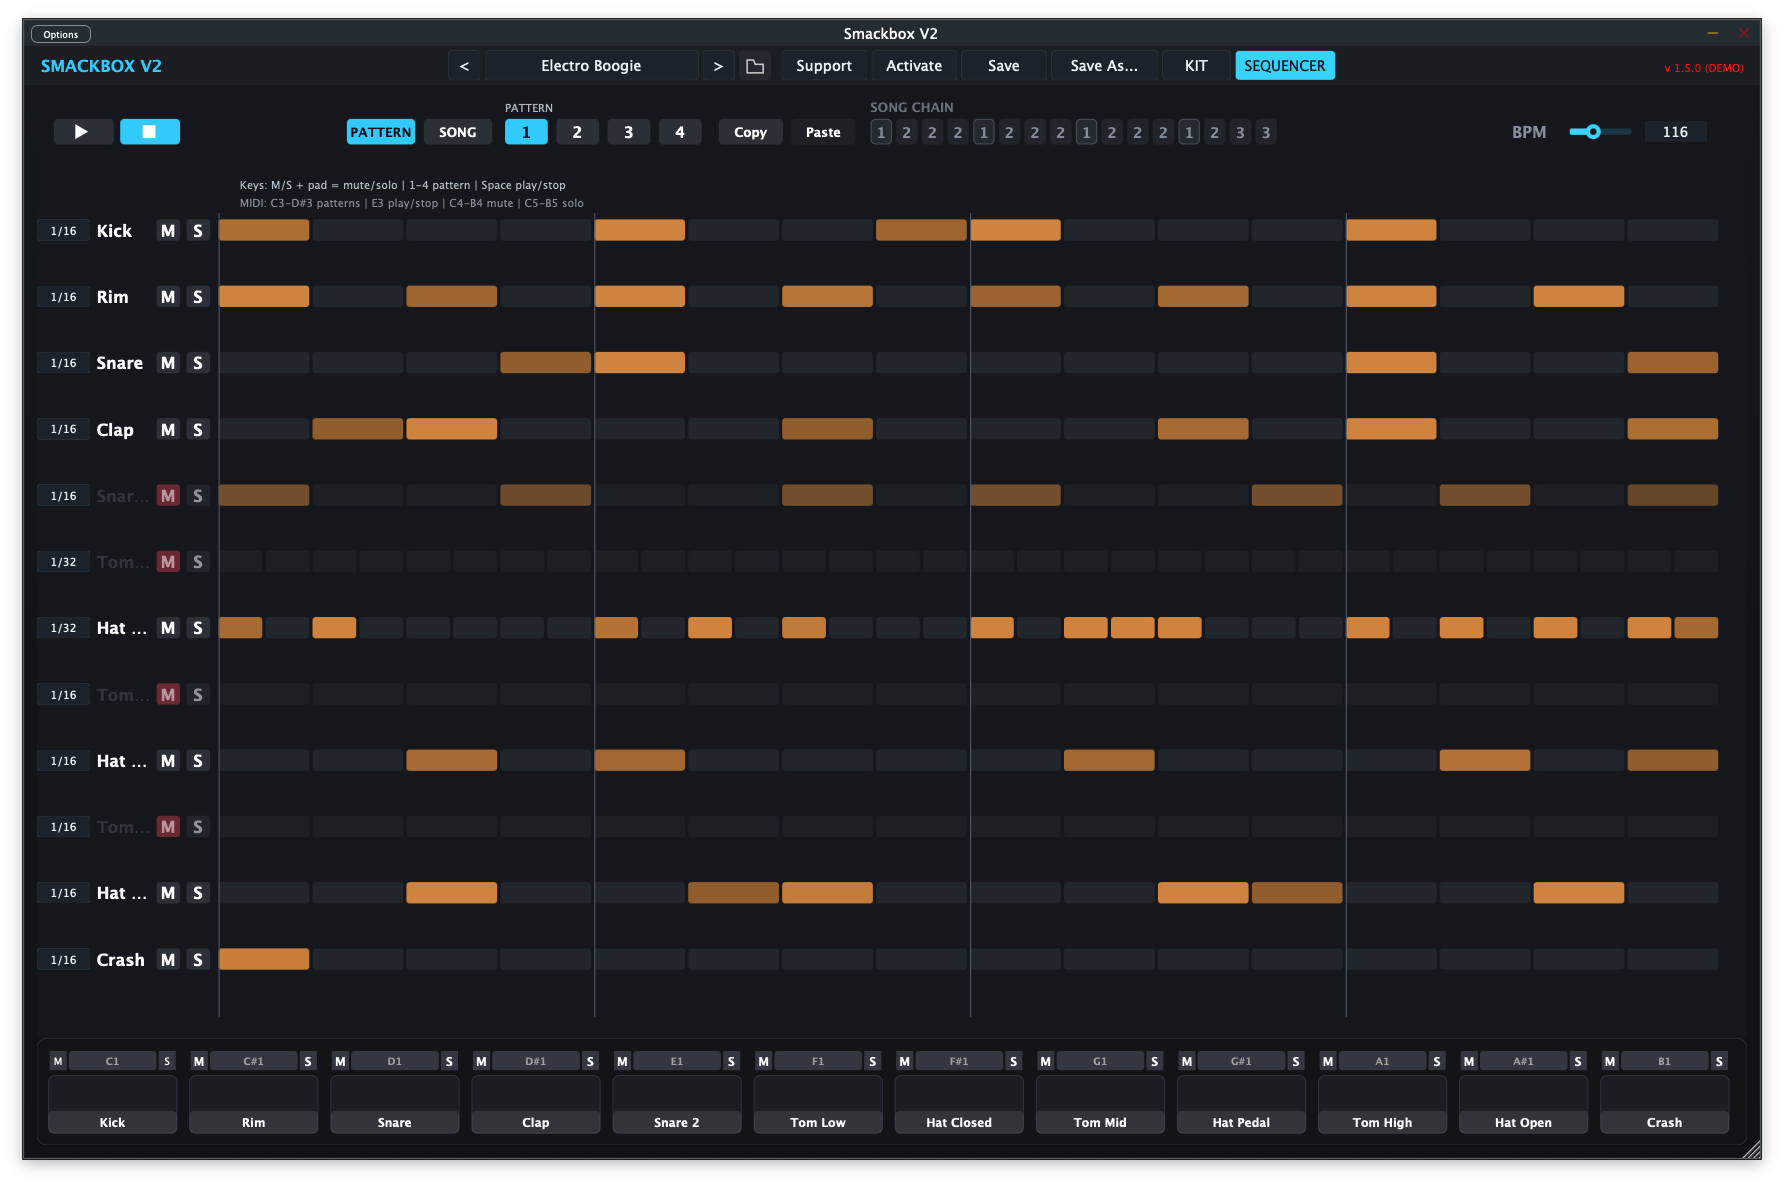Mute the Rim sequencer row
This screenshot has width=1784, height=1186.
[x=168, y=297]
